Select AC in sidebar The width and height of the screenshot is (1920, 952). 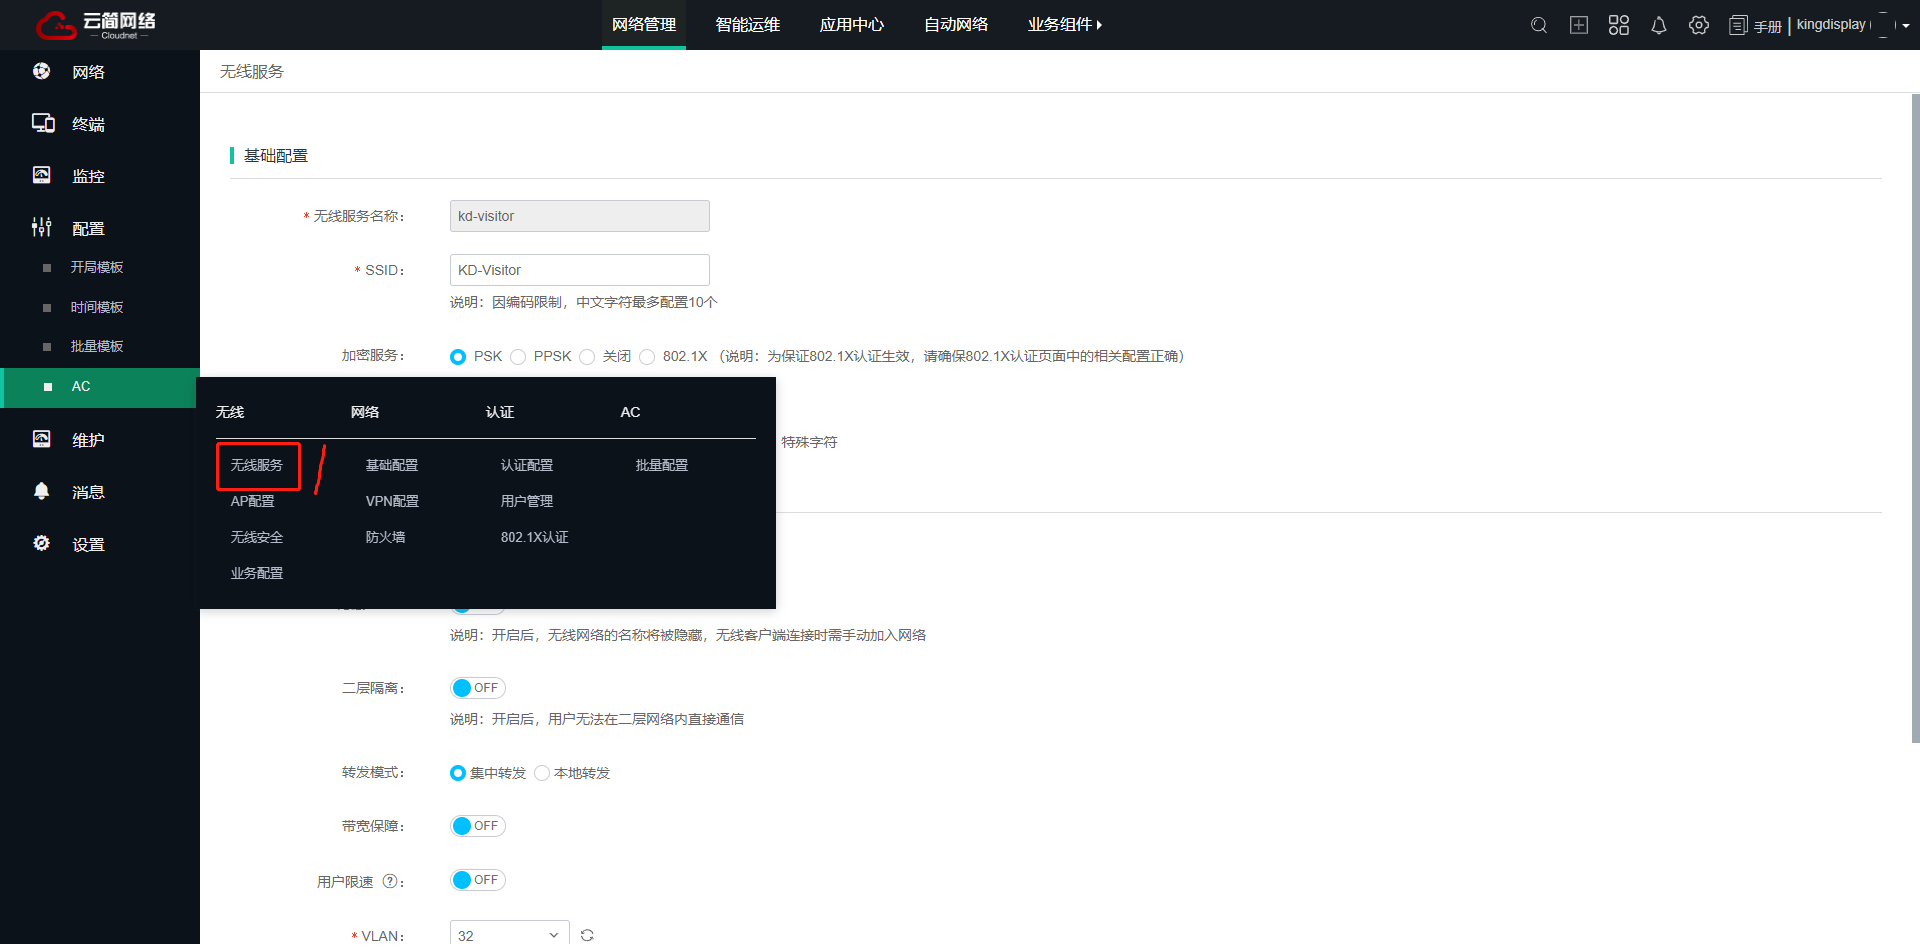[100, 387]
